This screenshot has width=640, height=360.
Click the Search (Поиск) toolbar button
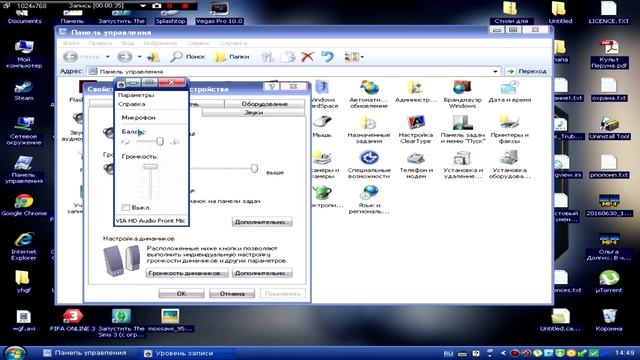[x=188, y=57]
